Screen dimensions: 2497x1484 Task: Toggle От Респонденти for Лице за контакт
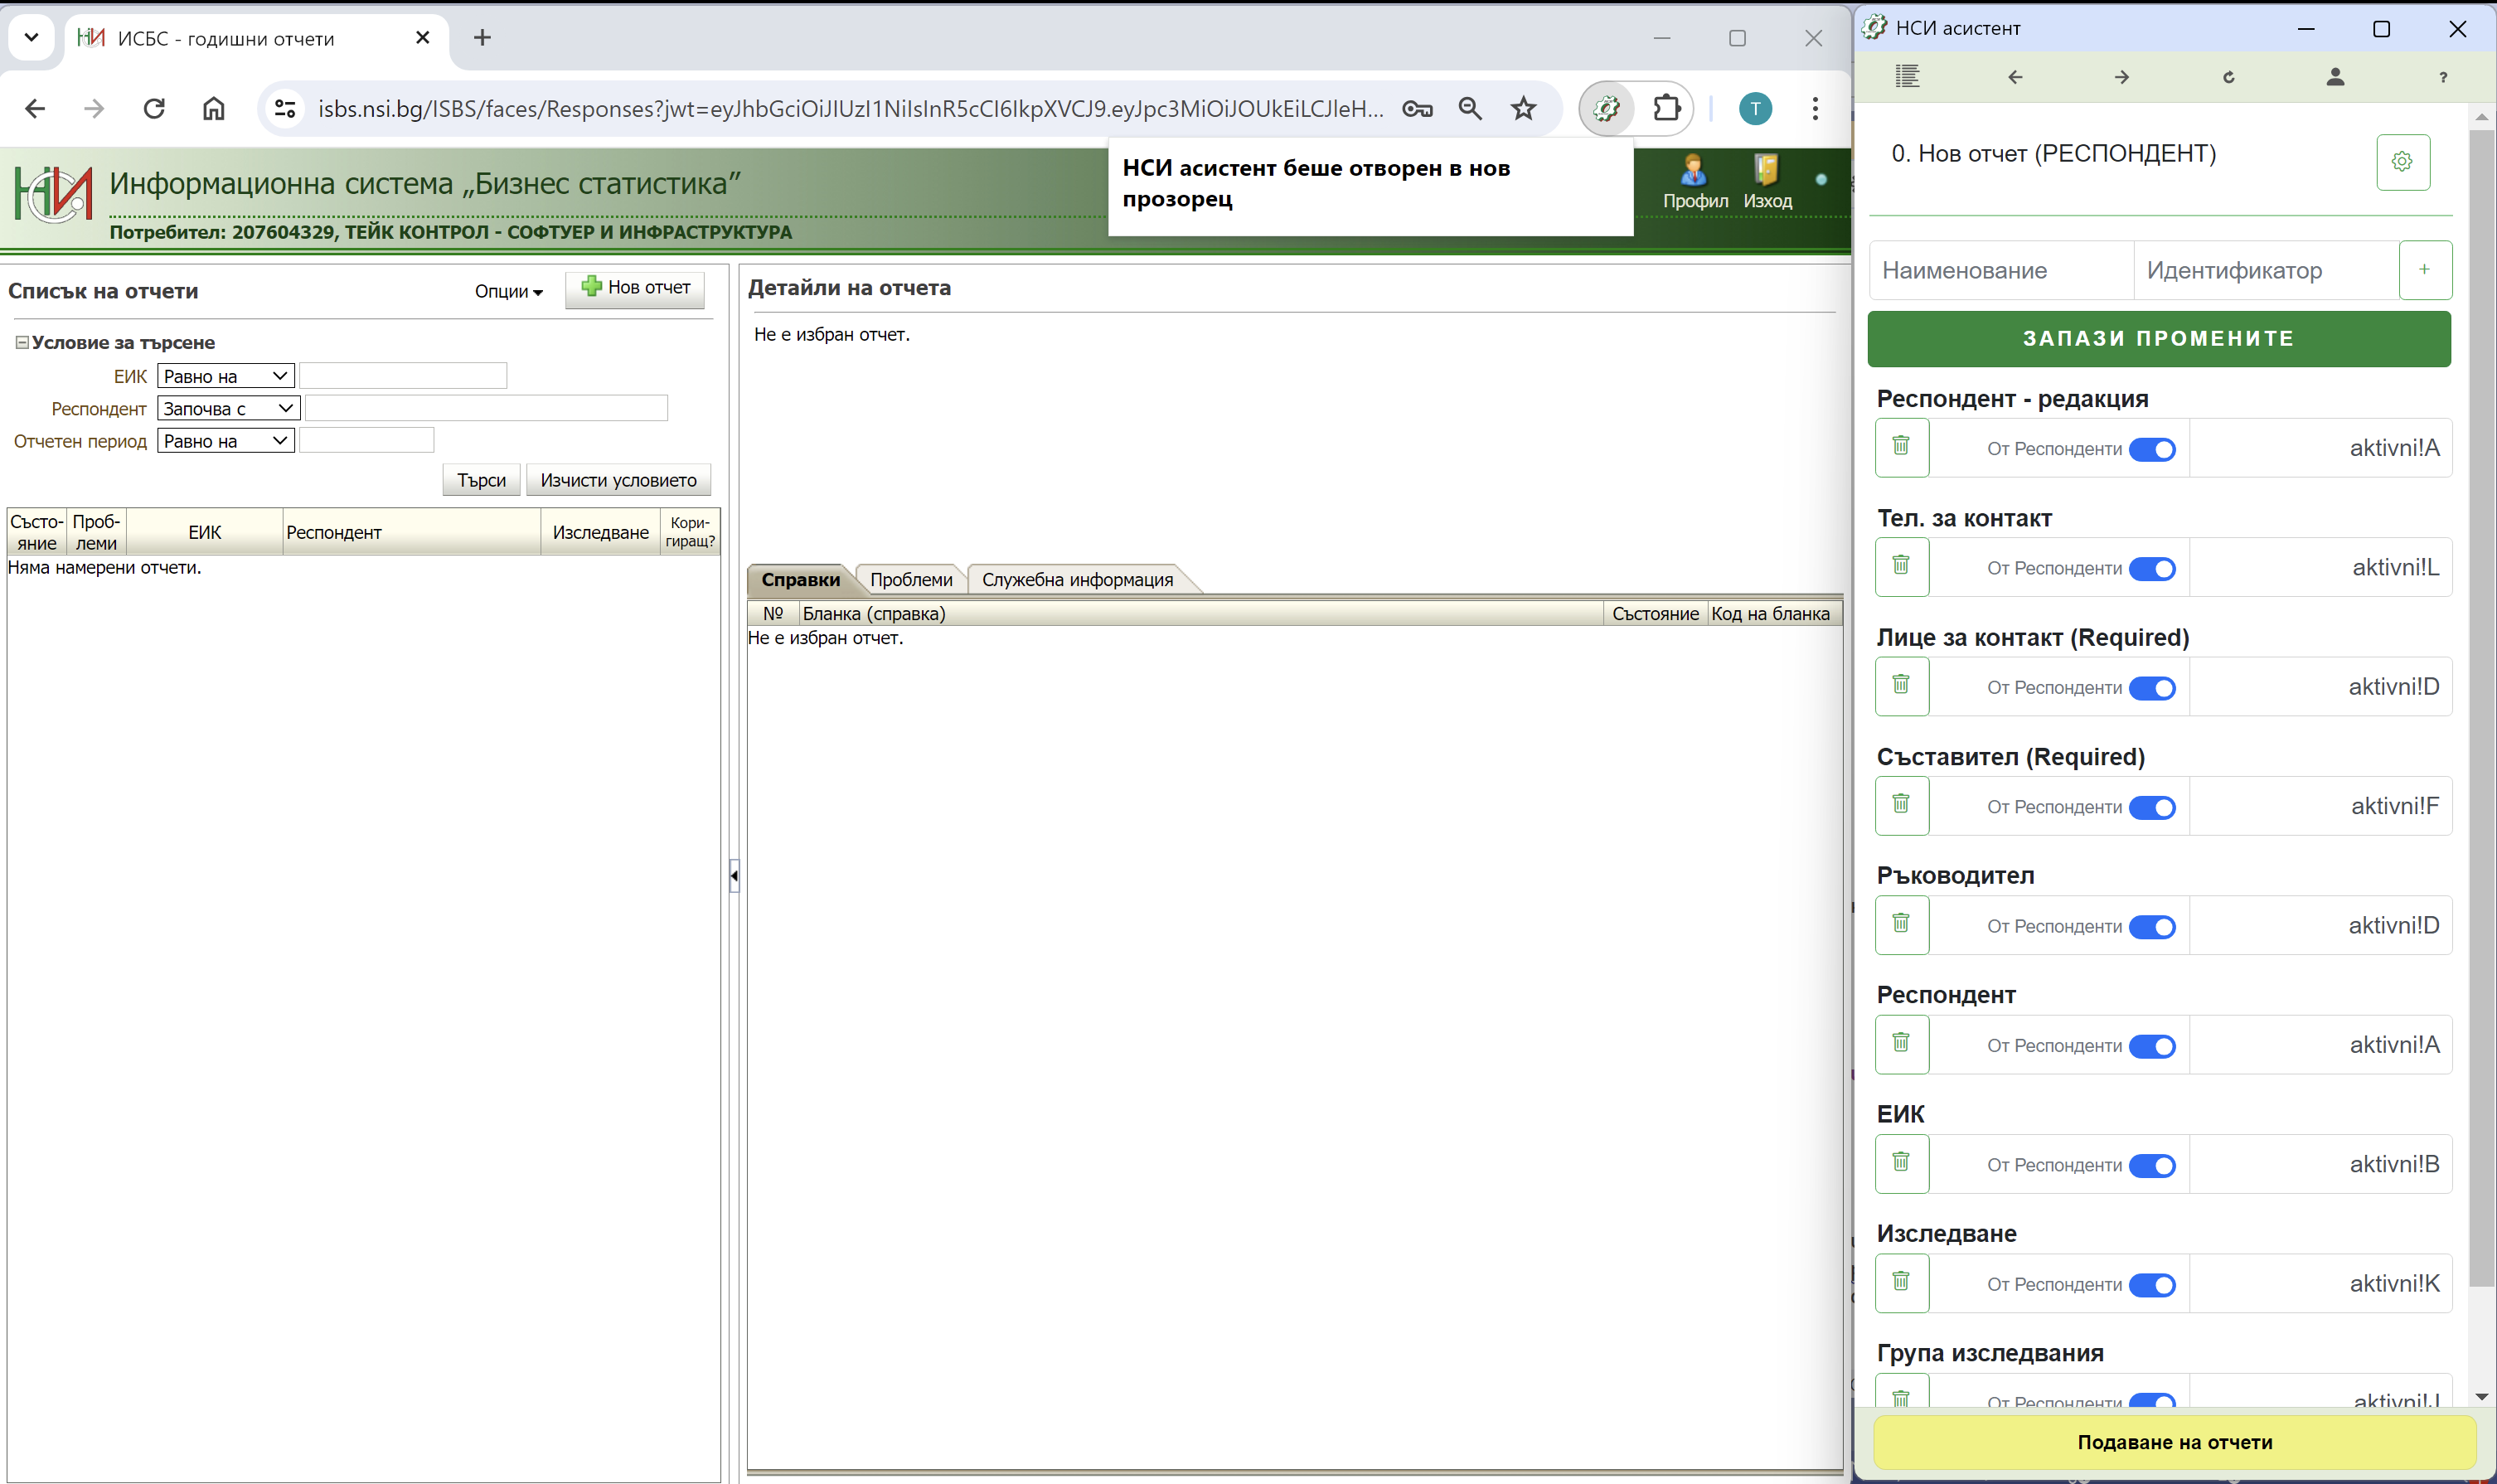(x=2153, y=688)
